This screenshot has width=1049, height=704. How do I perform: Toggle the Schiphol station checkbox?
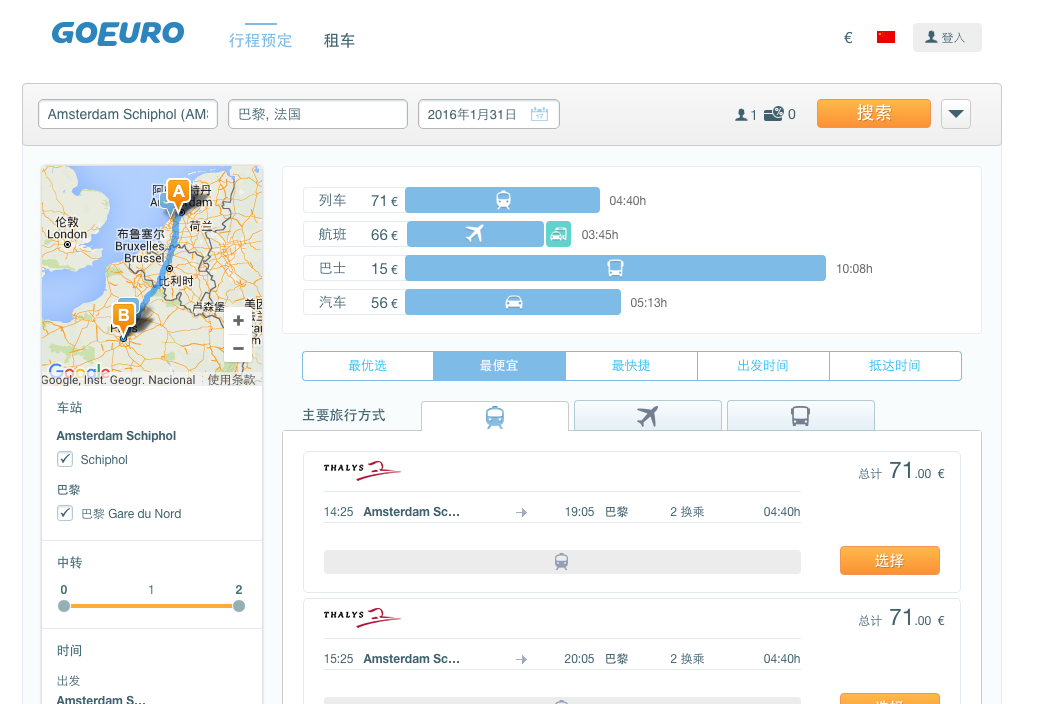(65, 459)
